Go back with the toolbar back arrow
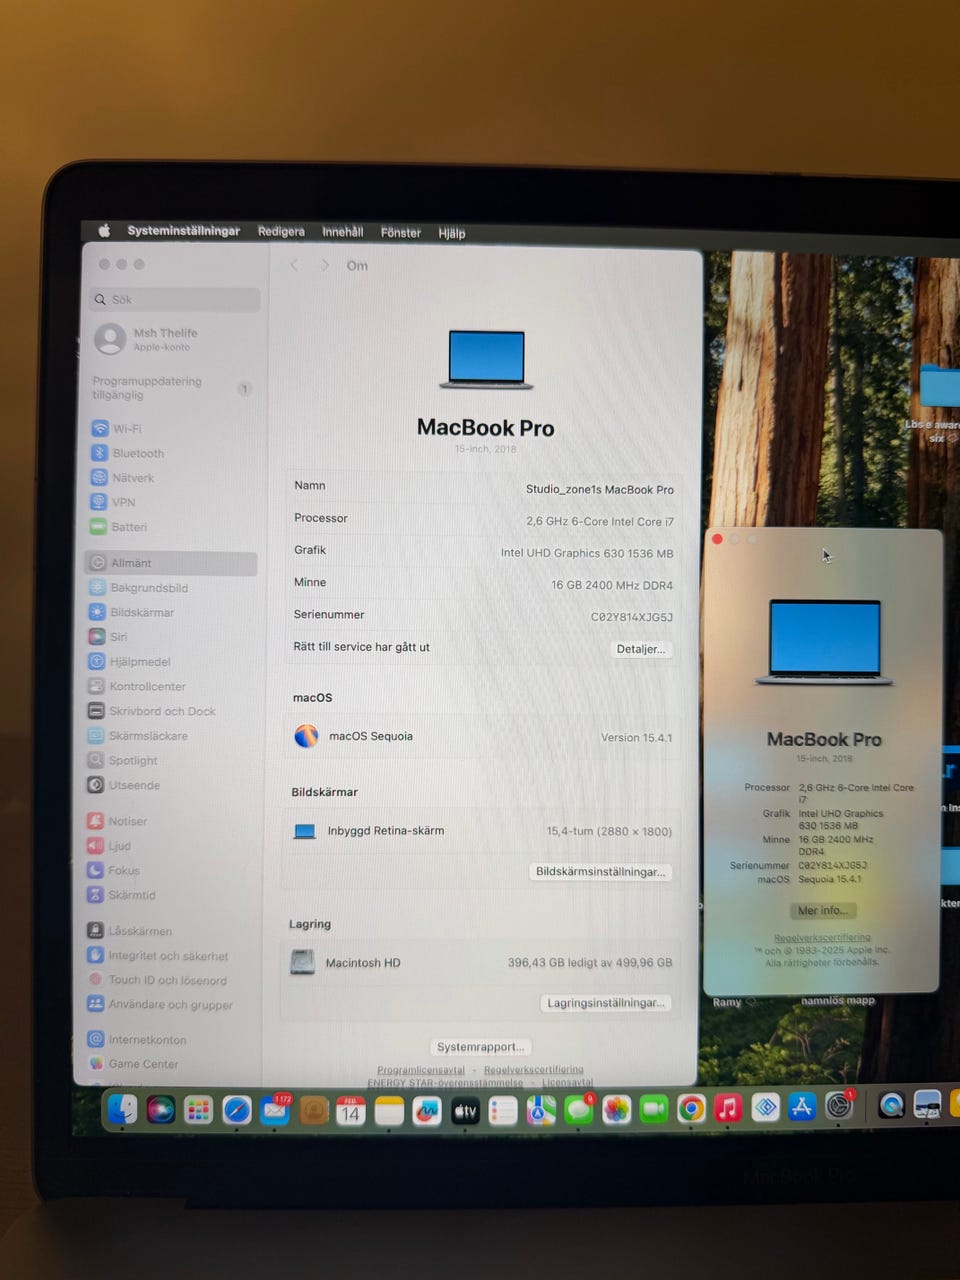 tap(294, 265)
